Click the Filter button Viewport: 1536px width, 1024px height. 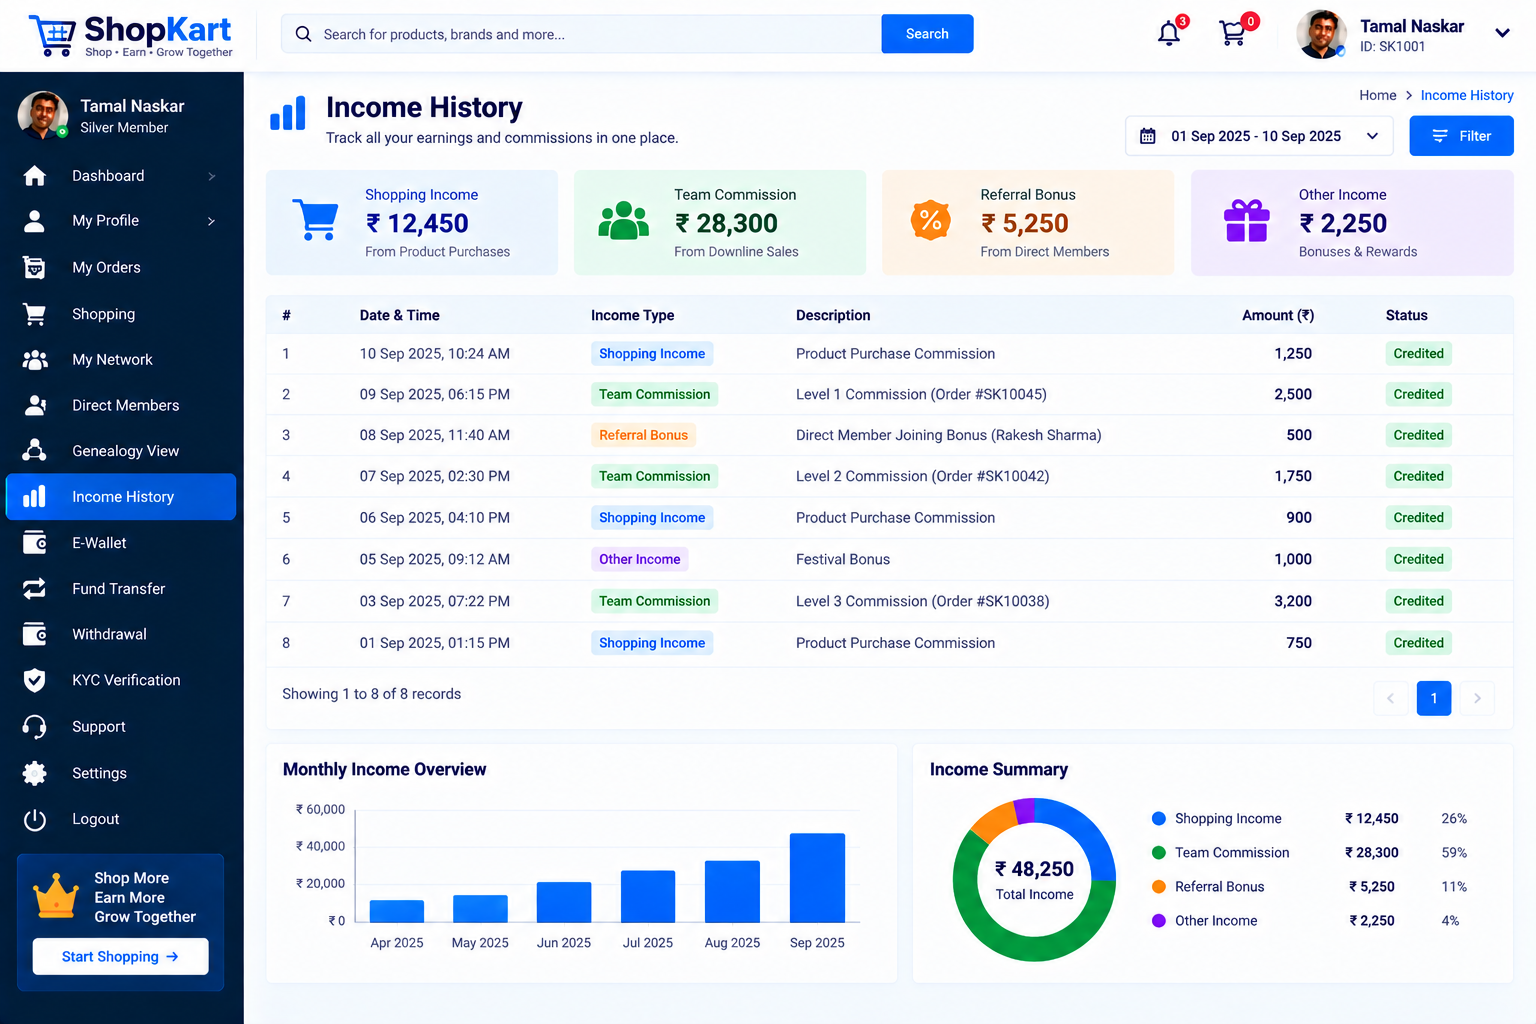pyautogui.click(x=1461, y=136)
